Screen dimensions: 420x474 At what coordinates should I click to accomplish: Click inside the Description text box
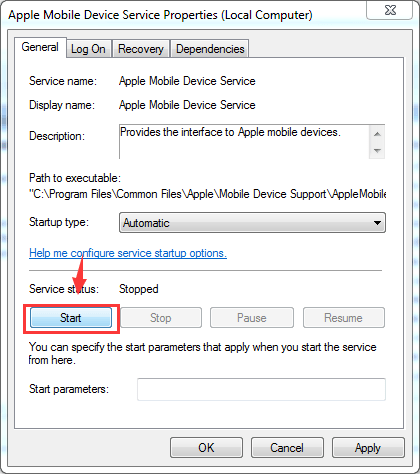tap(244, 142)
